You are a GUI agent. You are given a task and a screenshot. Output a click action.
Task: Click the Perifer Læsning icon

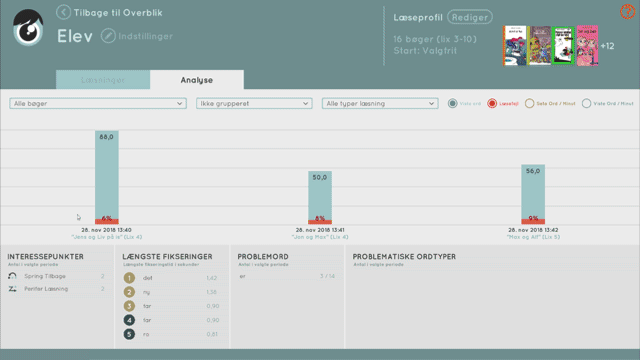coord(12,289)
